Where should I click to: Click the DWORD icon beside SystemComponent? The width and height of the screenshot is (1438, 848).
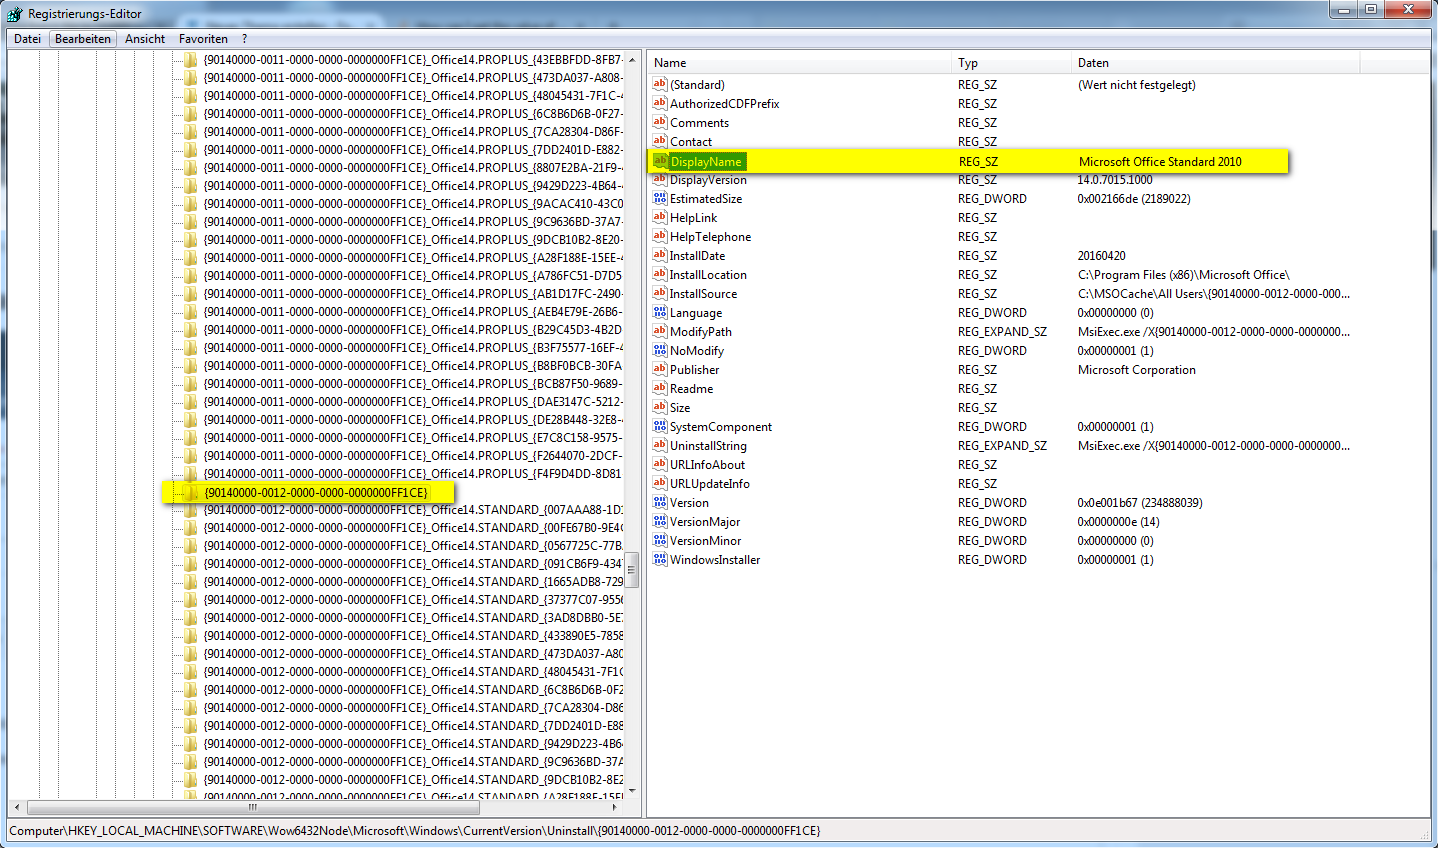[x=659, y=426]
